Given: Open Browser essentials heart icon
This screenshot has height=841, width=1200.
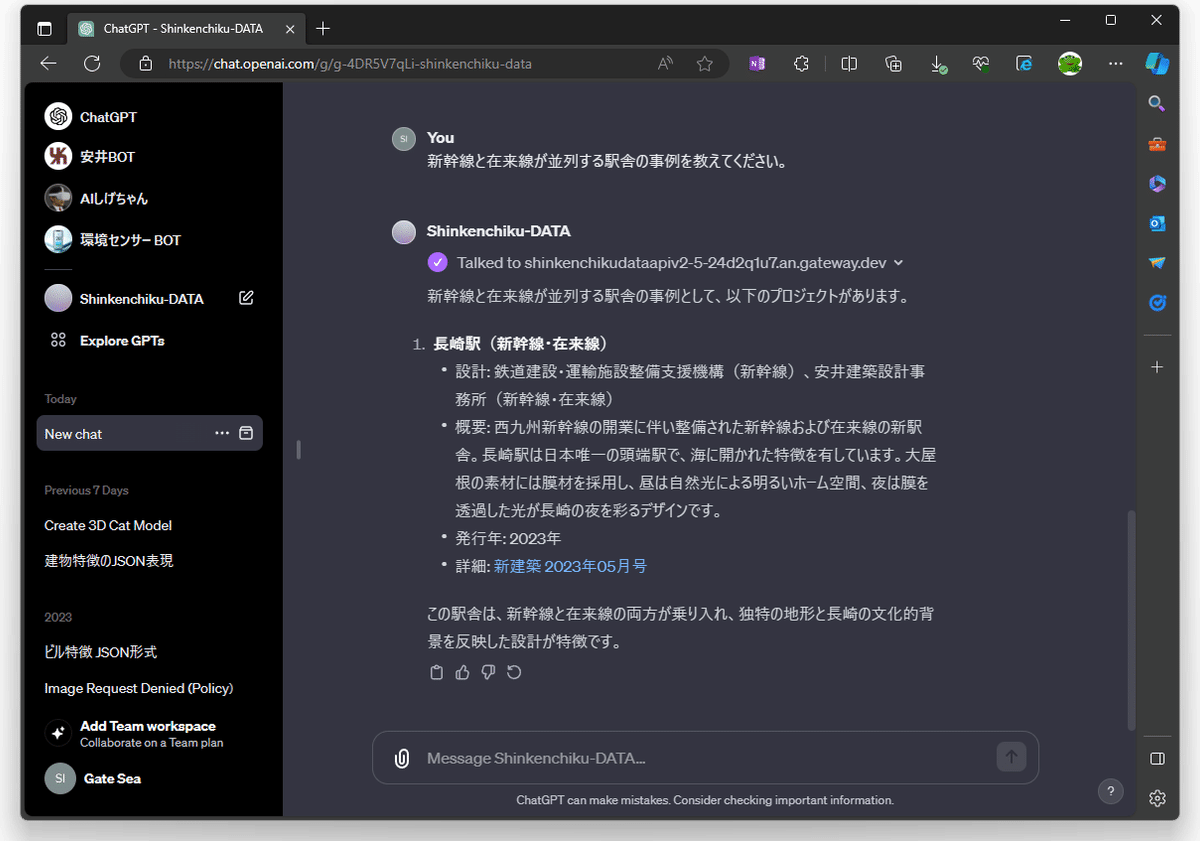Looking at the screenshot, I should pyautogui.click(x=981, y=64).
